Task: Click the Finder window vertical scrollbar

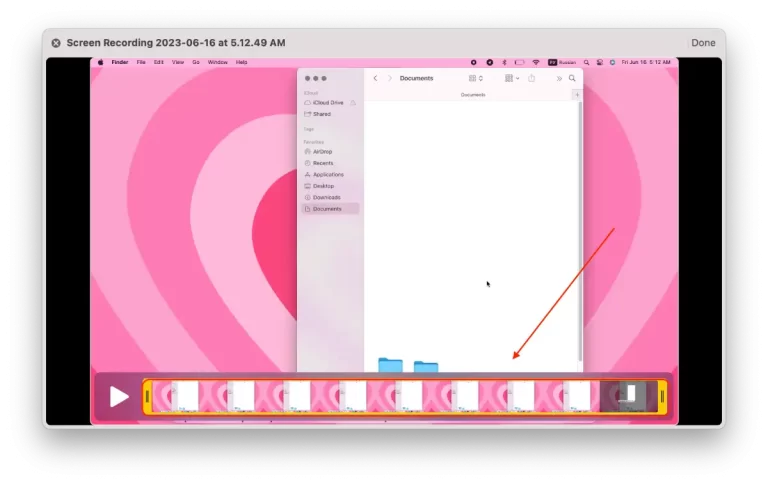Action: point(580,231)
